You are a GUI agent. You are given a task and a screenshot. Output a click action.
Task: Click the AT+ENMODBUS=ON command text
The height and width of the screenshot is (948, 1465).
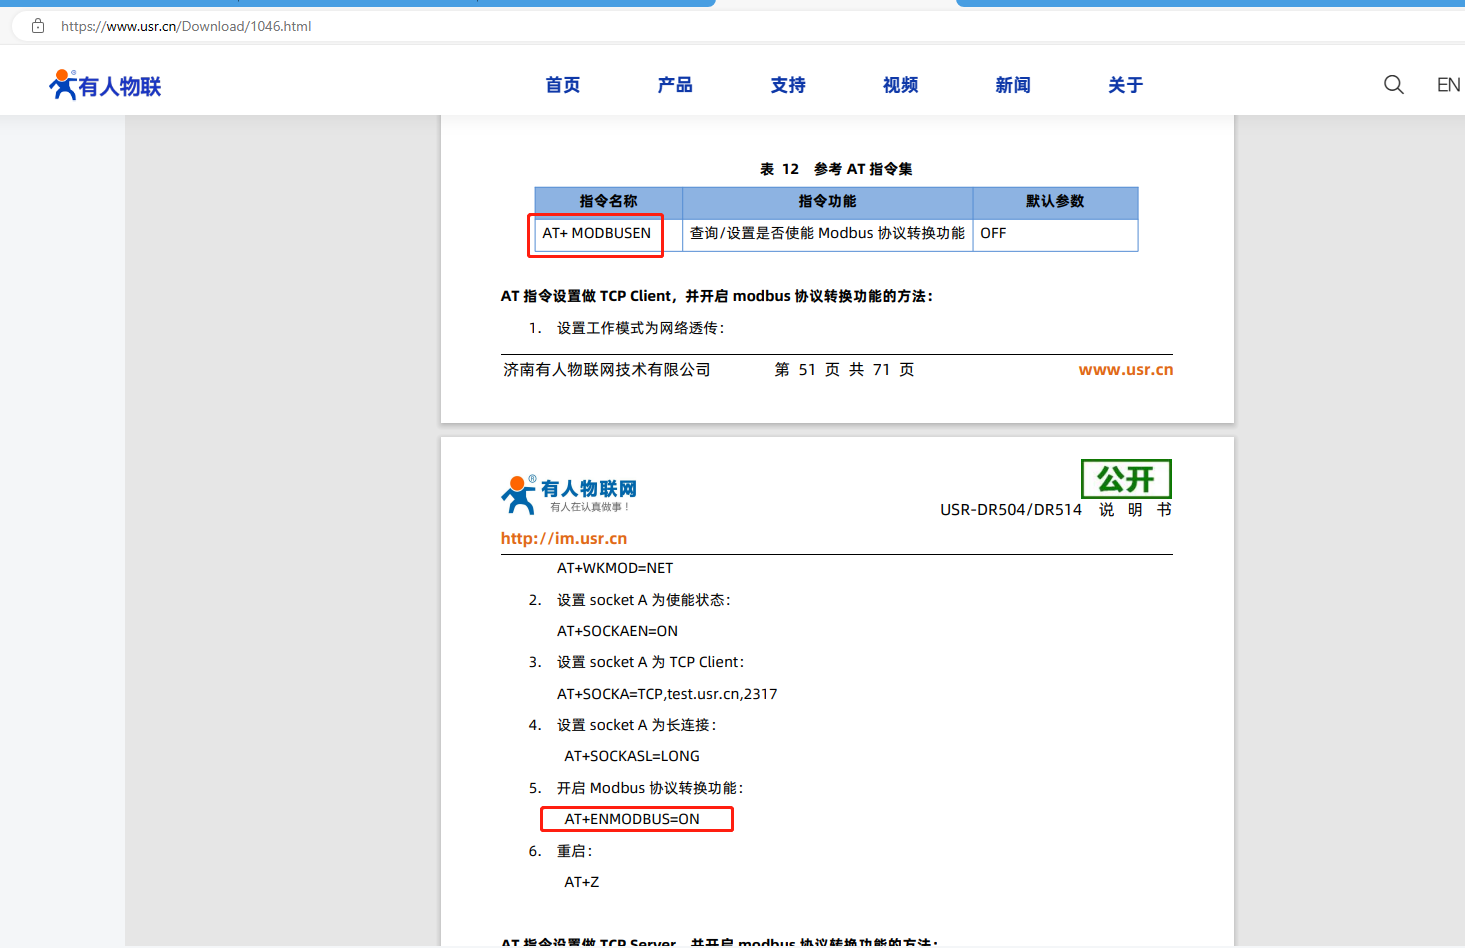coord(632,819)
